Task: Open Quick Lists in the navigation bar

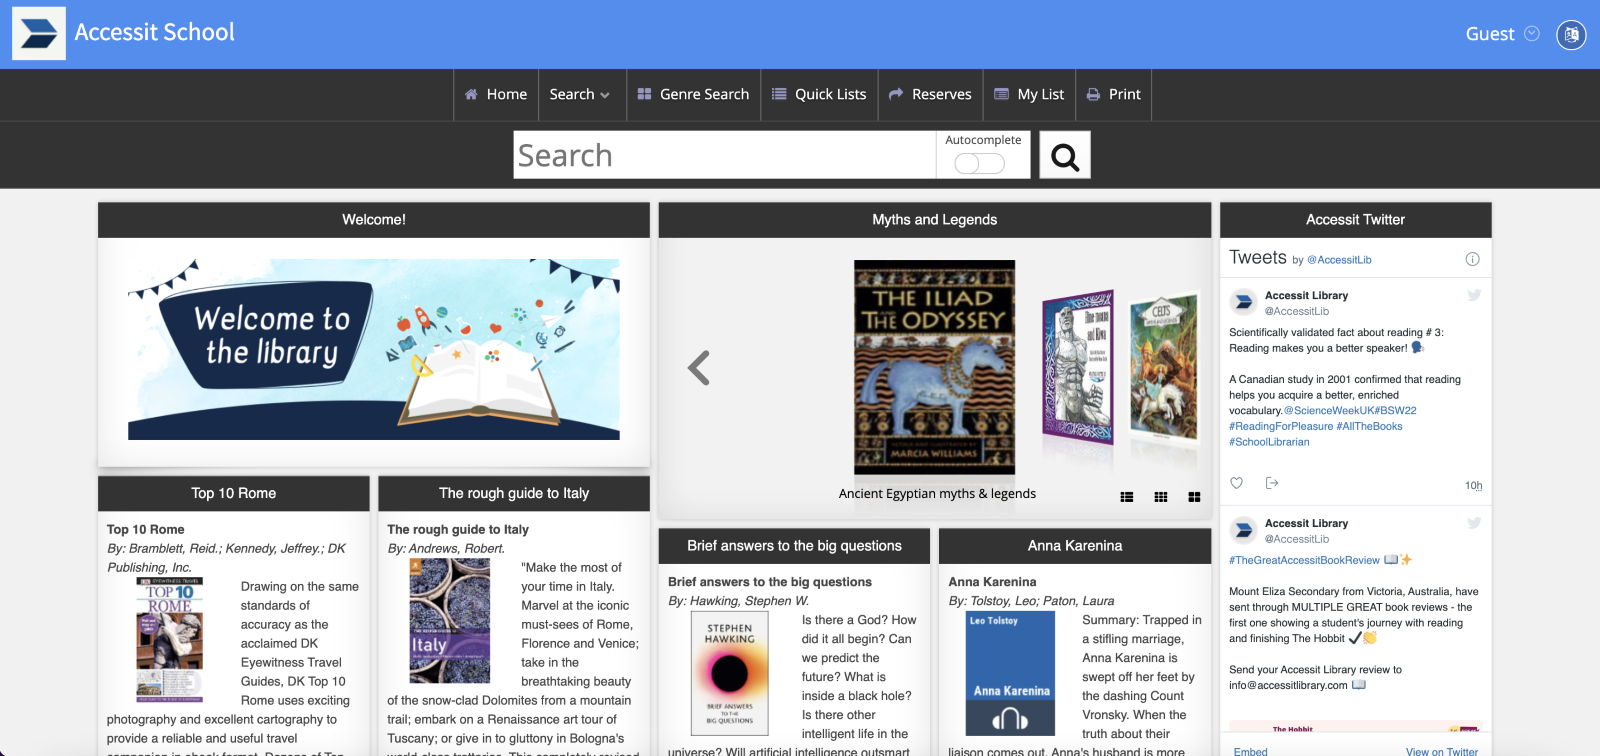Action: coord(819,94)
